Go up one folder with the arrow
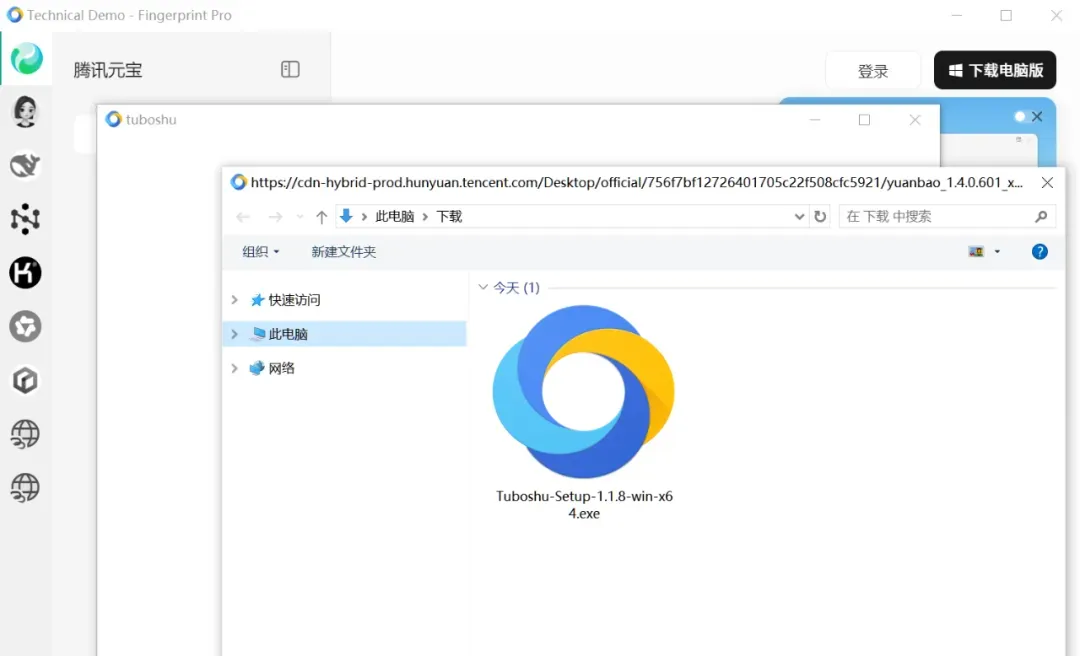Viewport: 1080px width, 656px height. (x=321, y=217)
